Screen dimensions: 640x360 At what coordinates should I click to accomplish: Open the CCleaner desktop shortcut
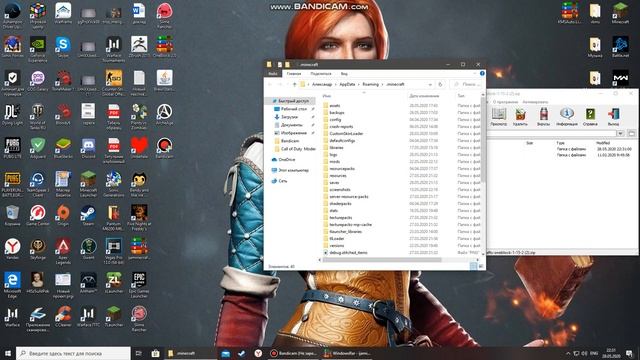point(63,316)
